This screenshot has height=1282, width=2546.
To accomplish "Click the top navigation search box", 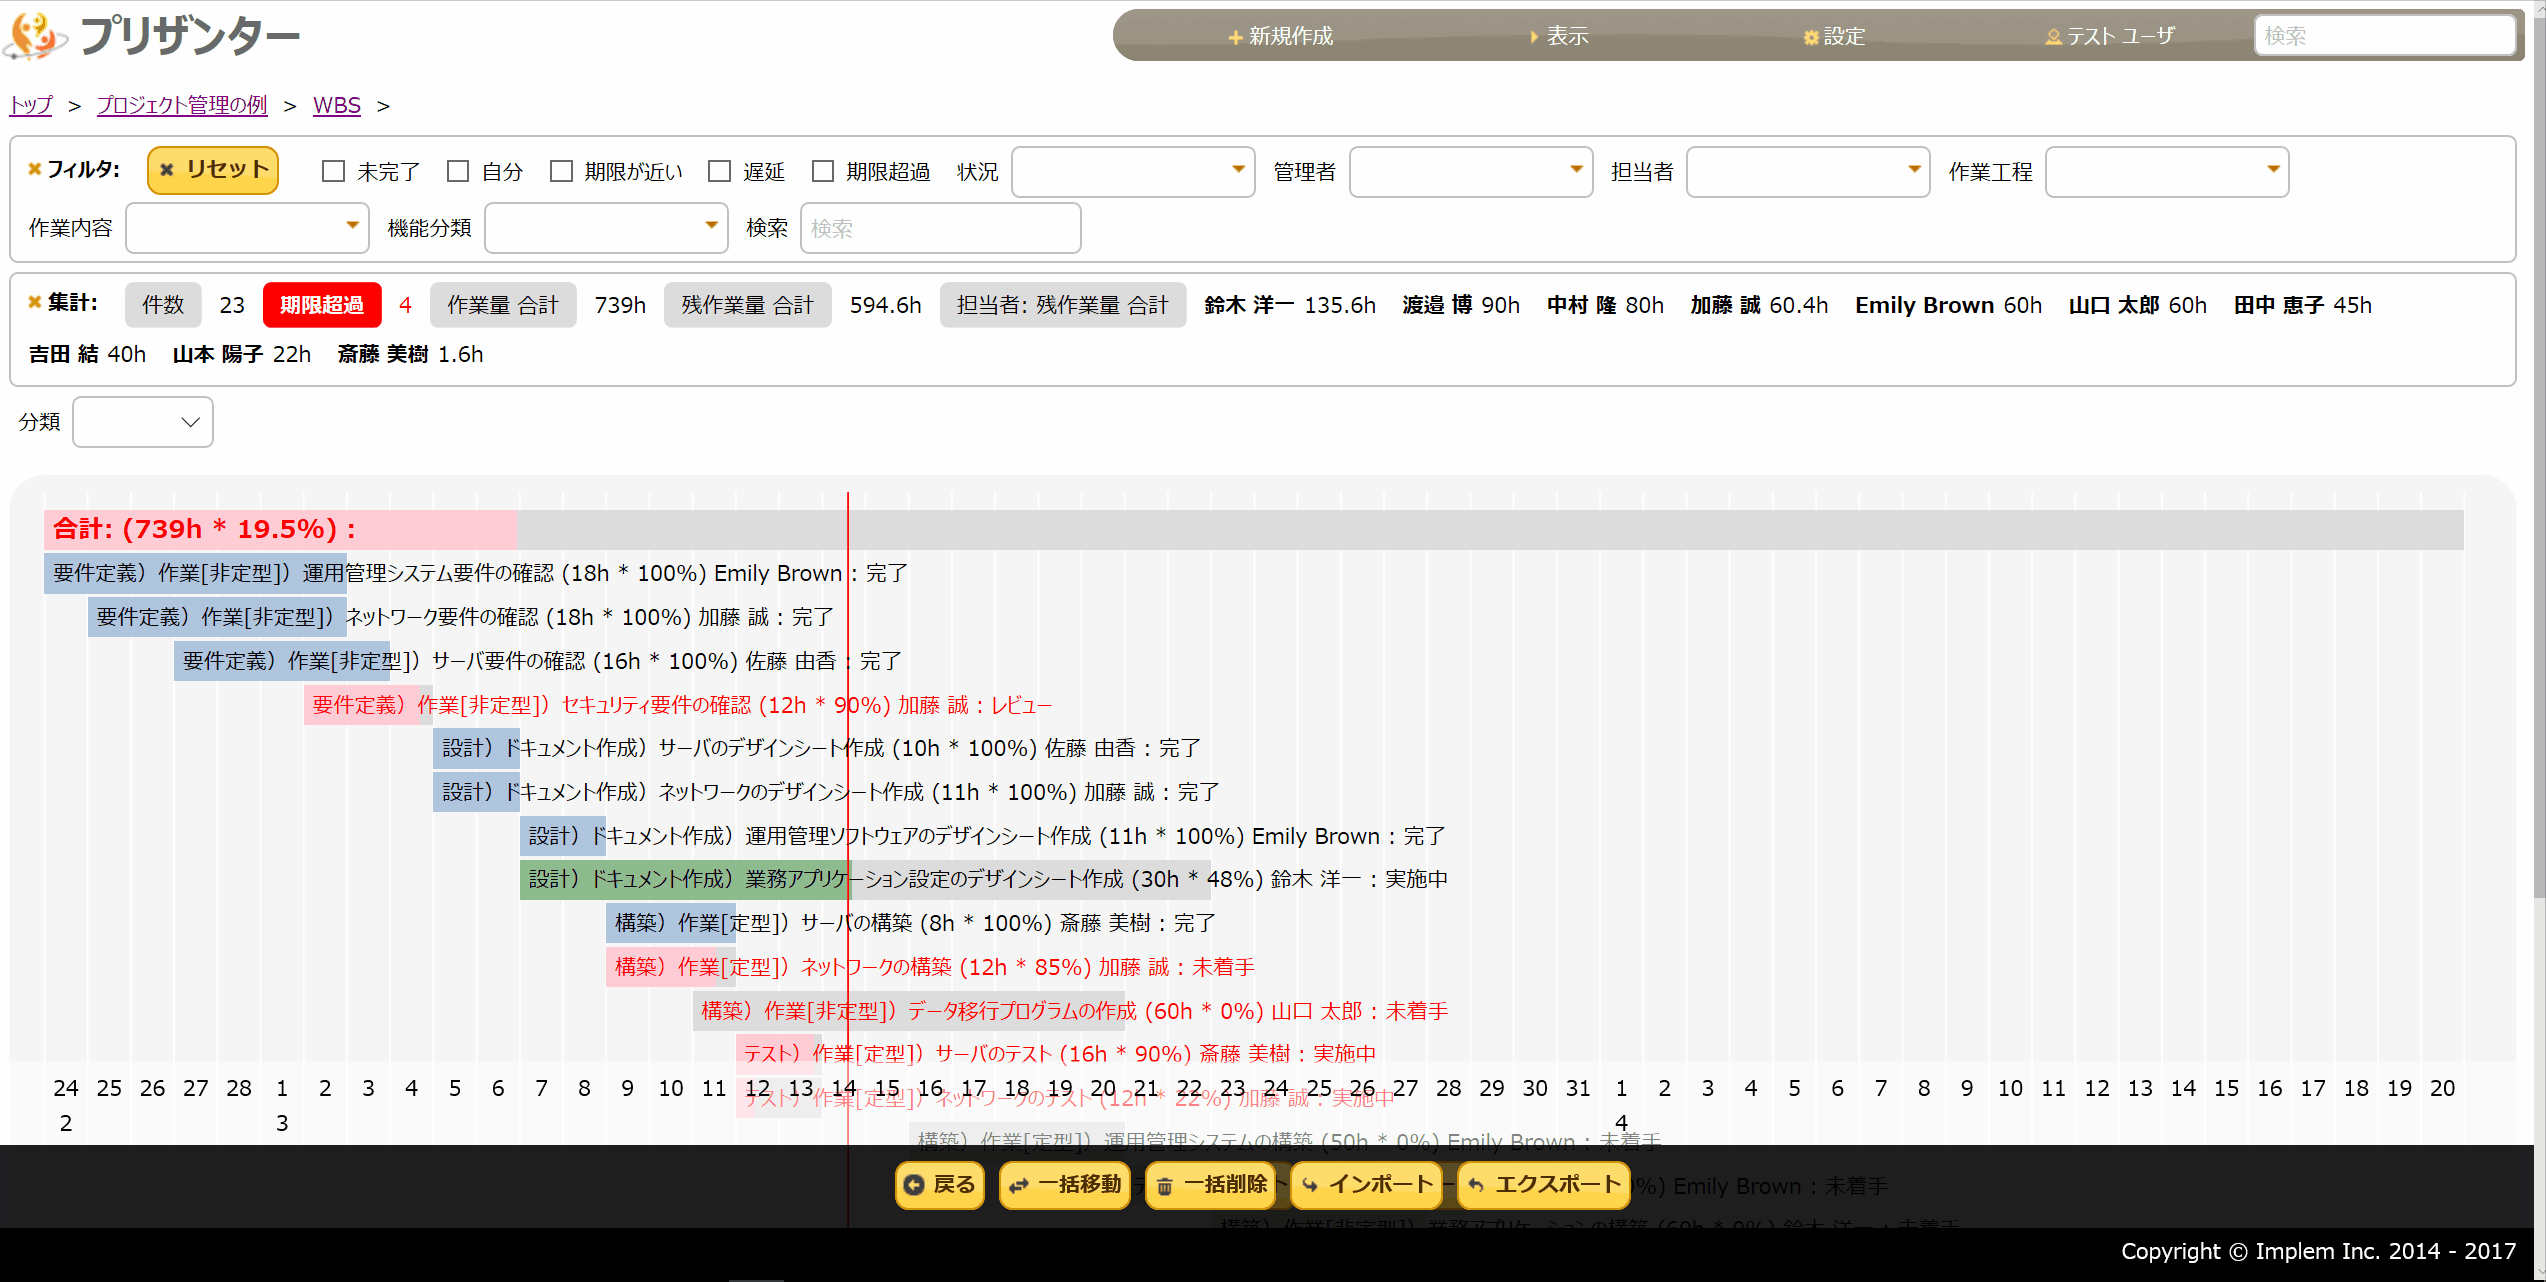I will point(2385,36).
